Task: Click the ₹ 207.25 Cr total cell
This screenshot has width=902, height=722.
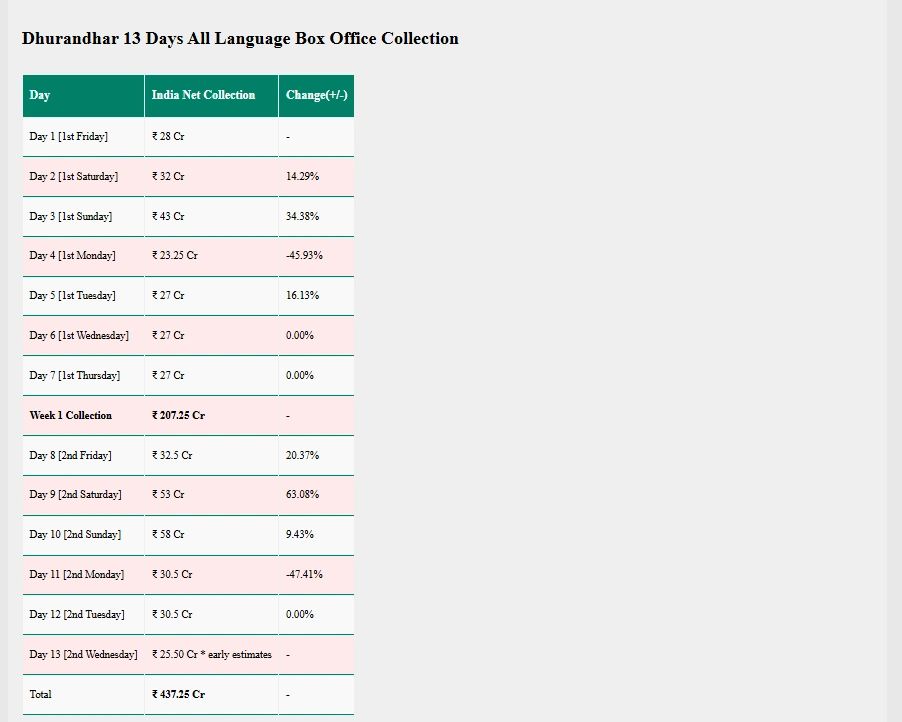Action: [x=178, y=415]
